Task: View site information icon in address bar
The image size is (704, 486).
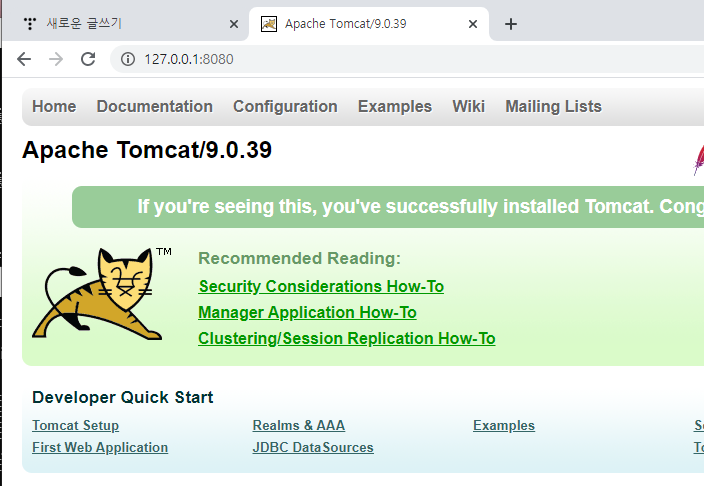Action: (x=128, y=59)
